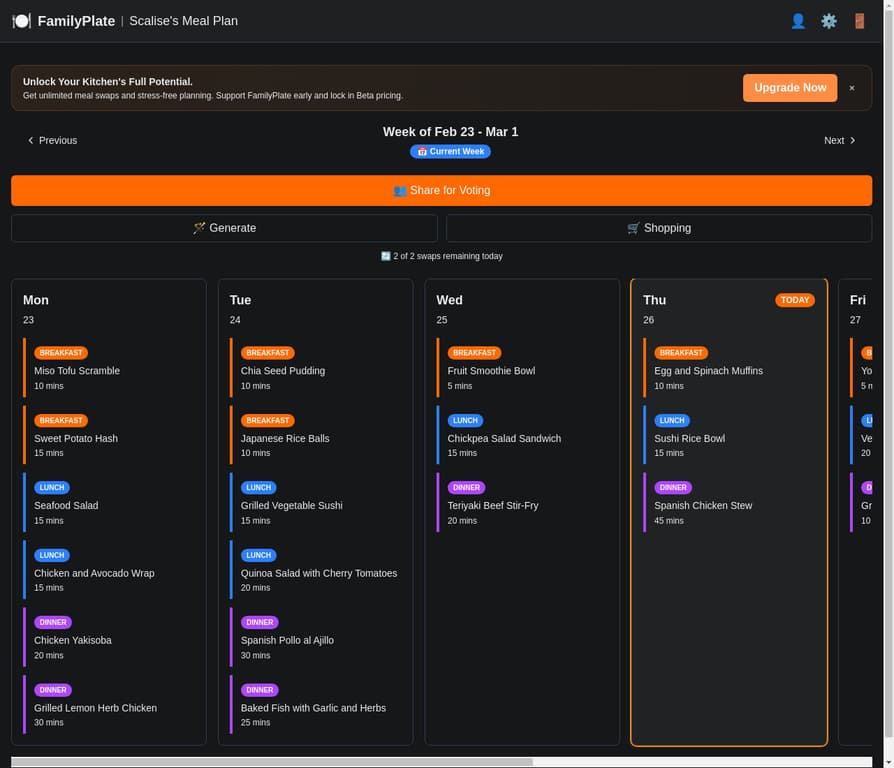The image size is (894, 768).
Task: Click the Generate meal plan button
Action: point(224,228)
